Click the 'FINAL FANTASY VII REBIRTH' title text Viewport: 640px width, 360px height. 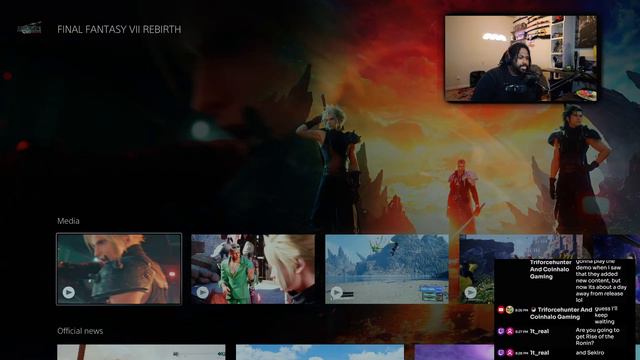[119, 29]
